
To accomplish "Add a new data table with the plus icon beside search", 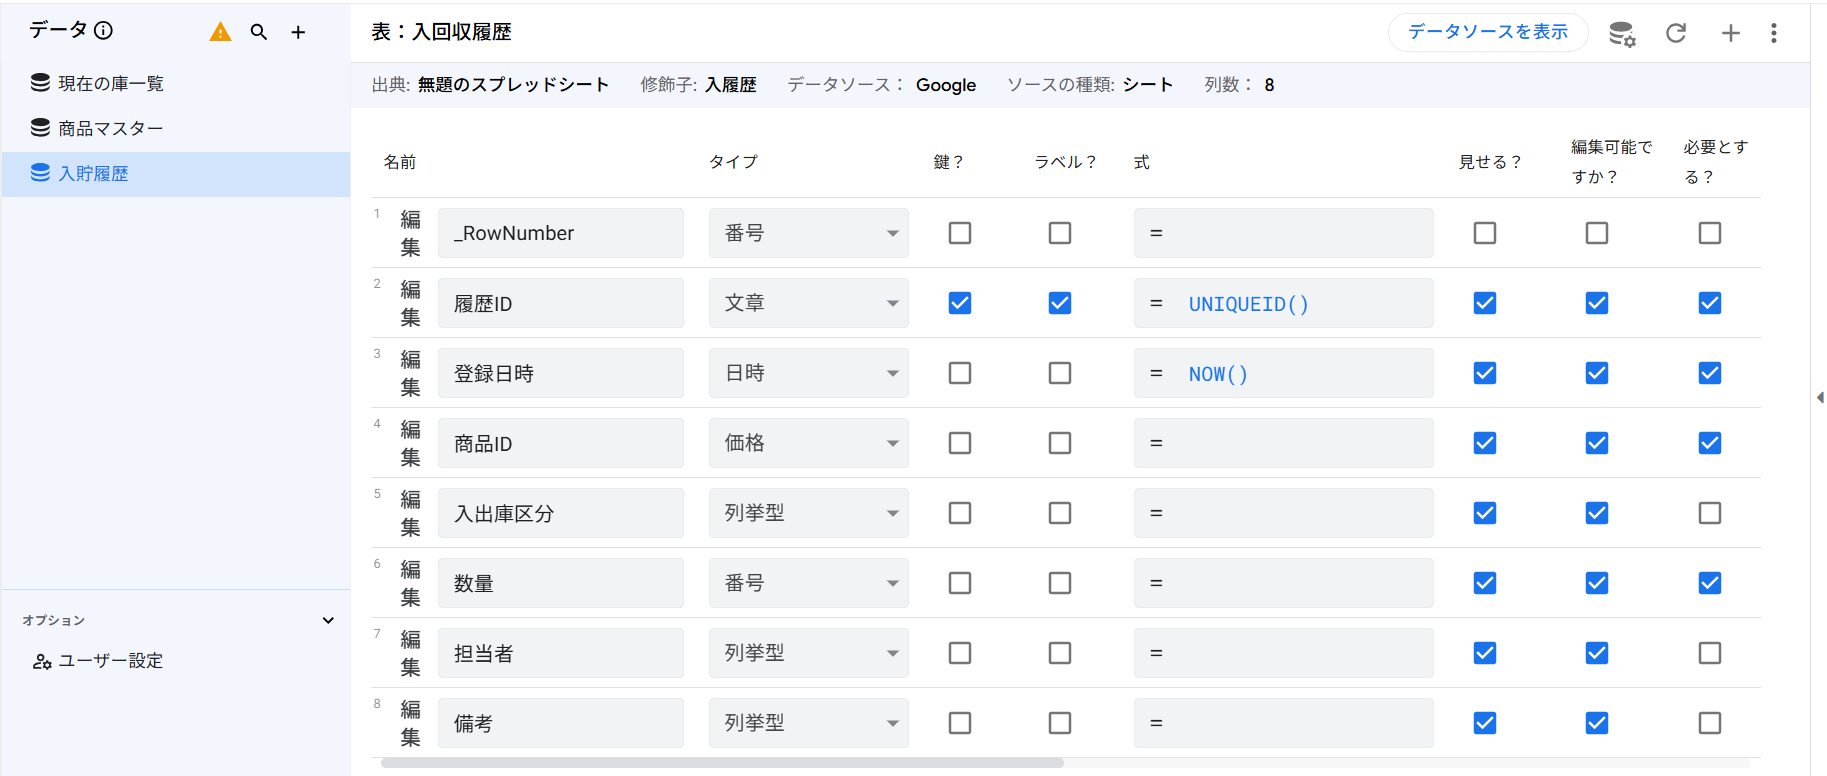I will [298, 32].
